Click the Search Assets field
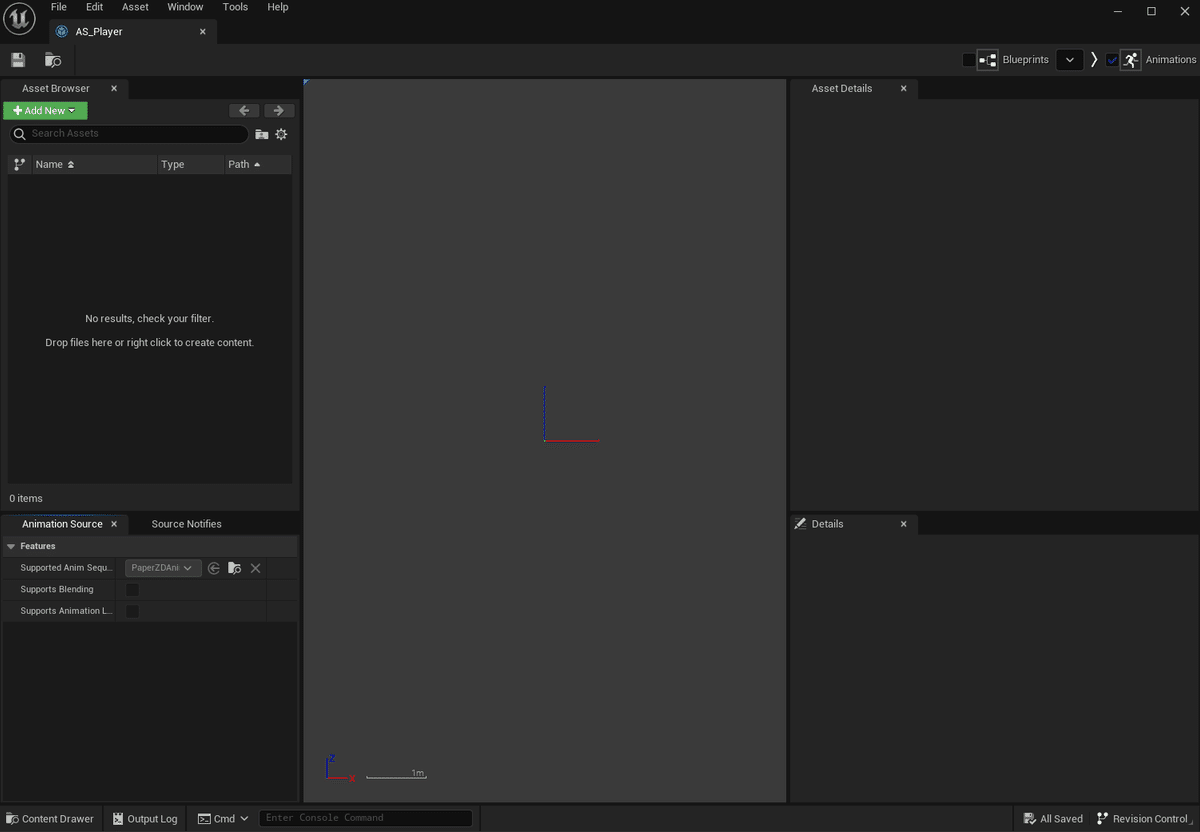This screenshot has width=1200, height=832. [128, 133]
